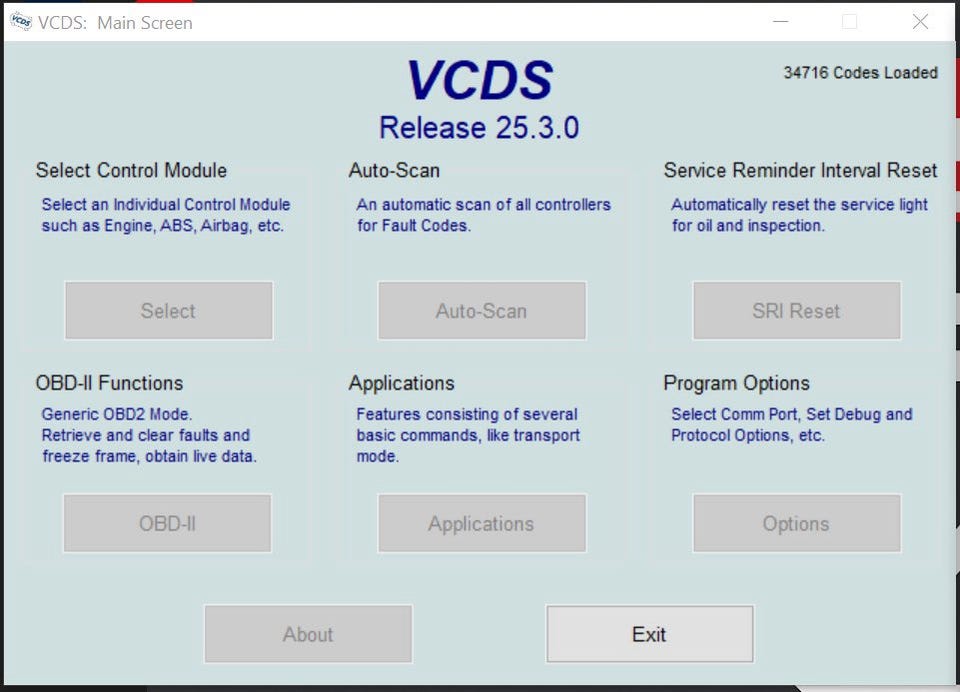The image size is (960, 692).
Task: Exit the VCDS program
Action: [650, 634]
